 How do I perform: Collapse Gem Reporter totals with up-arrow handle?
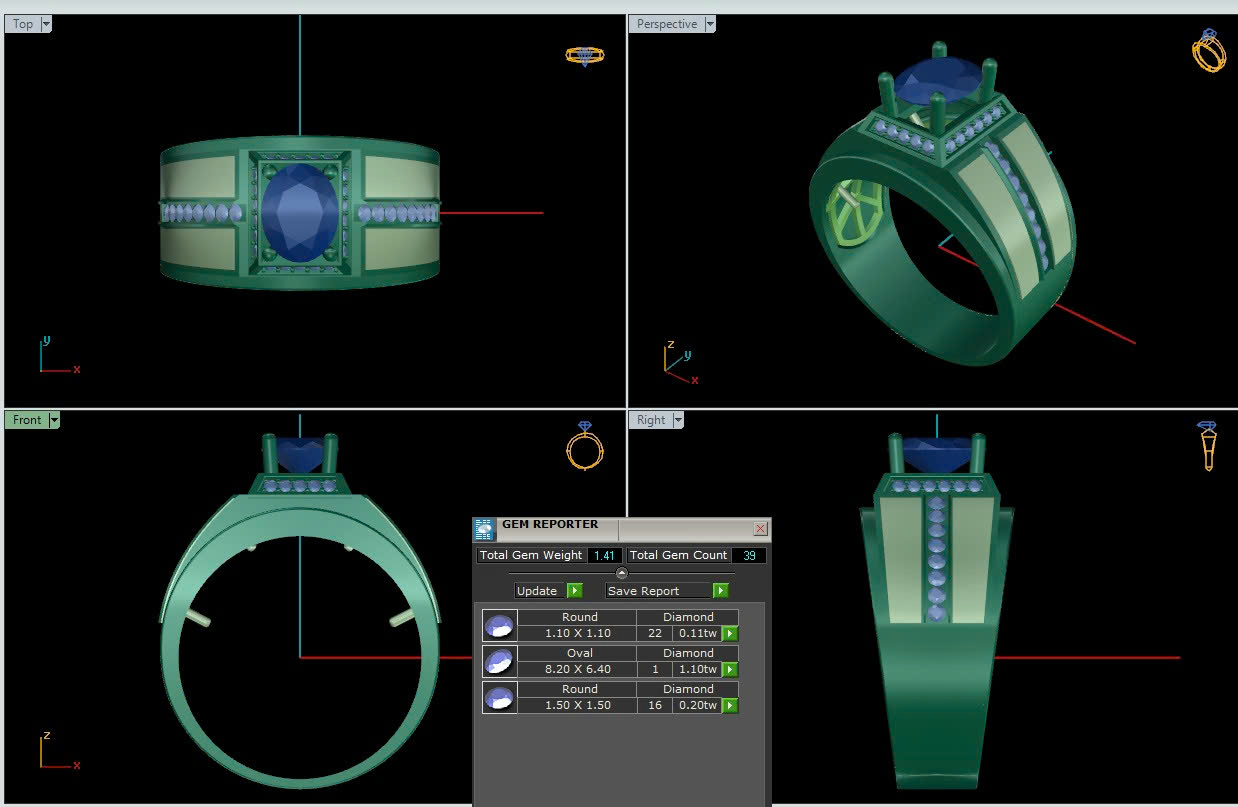(x=621, y=574)
